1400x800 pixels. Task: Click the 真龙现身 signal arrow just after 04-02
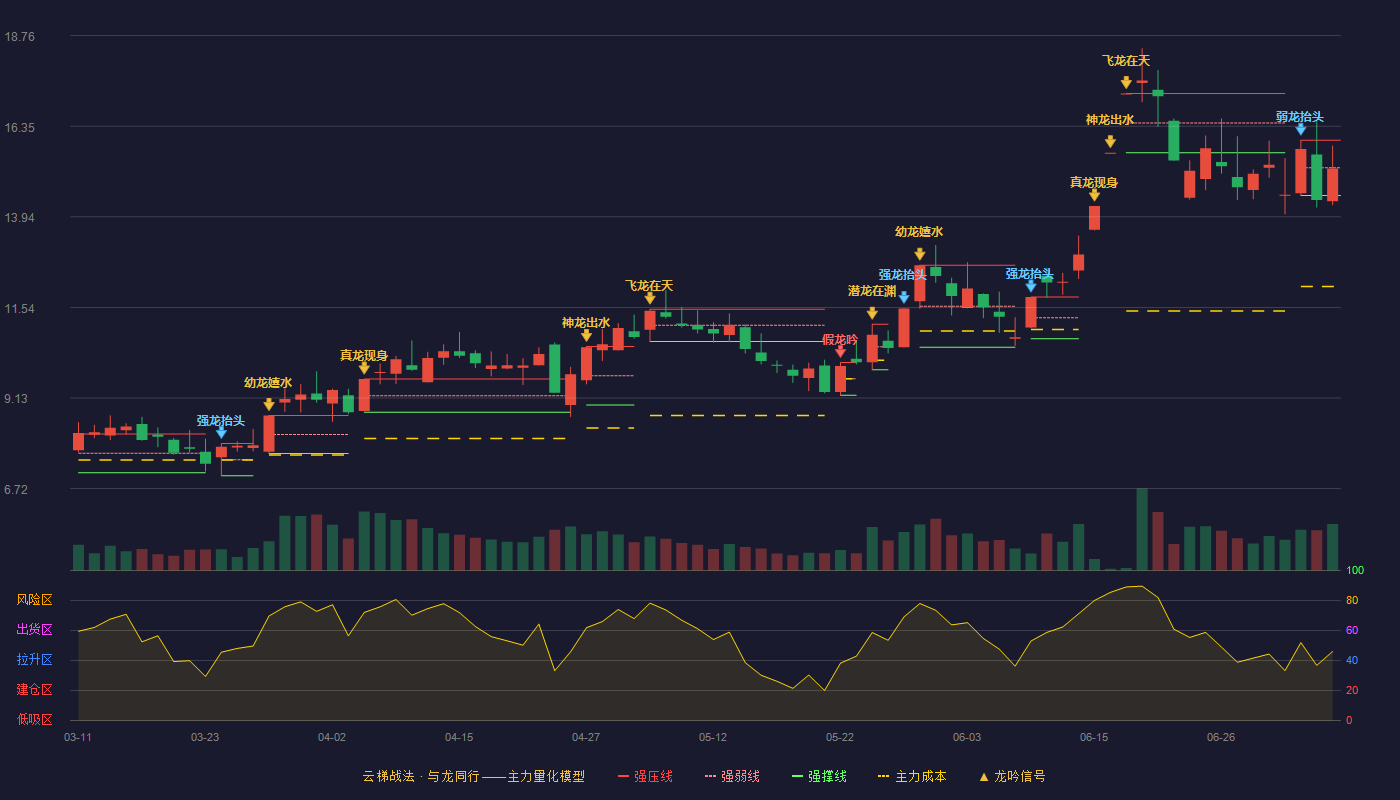[x=364, y=368]
